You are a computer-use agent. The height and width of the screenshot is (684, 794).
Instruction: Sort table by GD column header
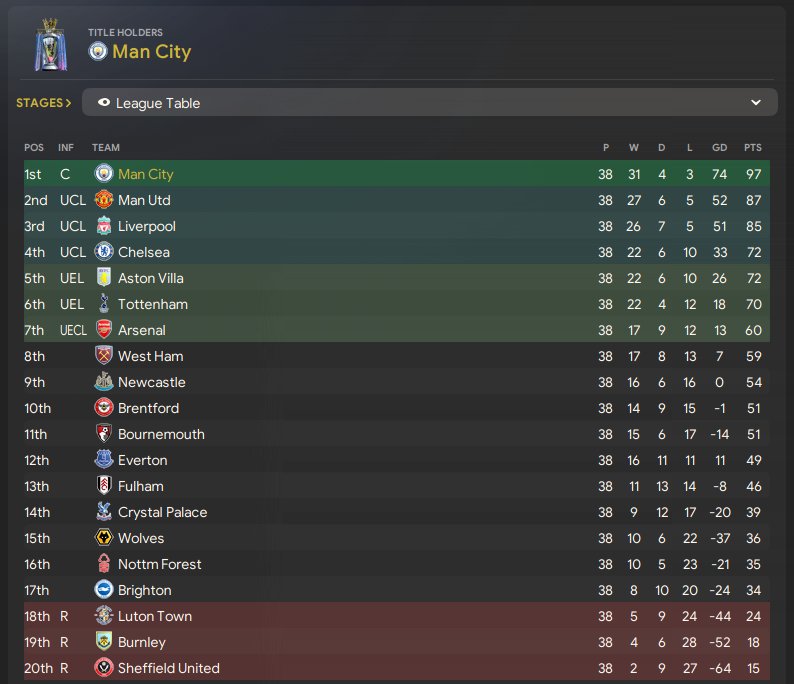click(x=720, y=147)
